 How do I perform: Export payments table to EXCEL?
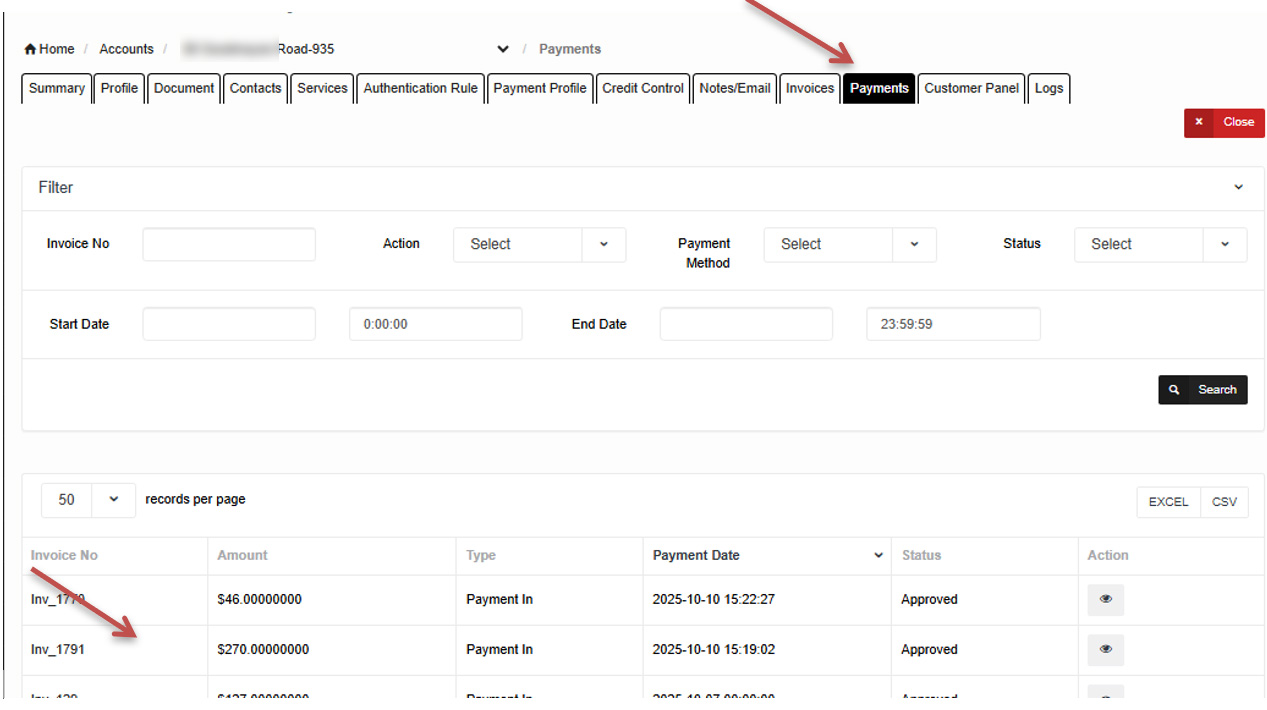click(x=1167, y=502)
